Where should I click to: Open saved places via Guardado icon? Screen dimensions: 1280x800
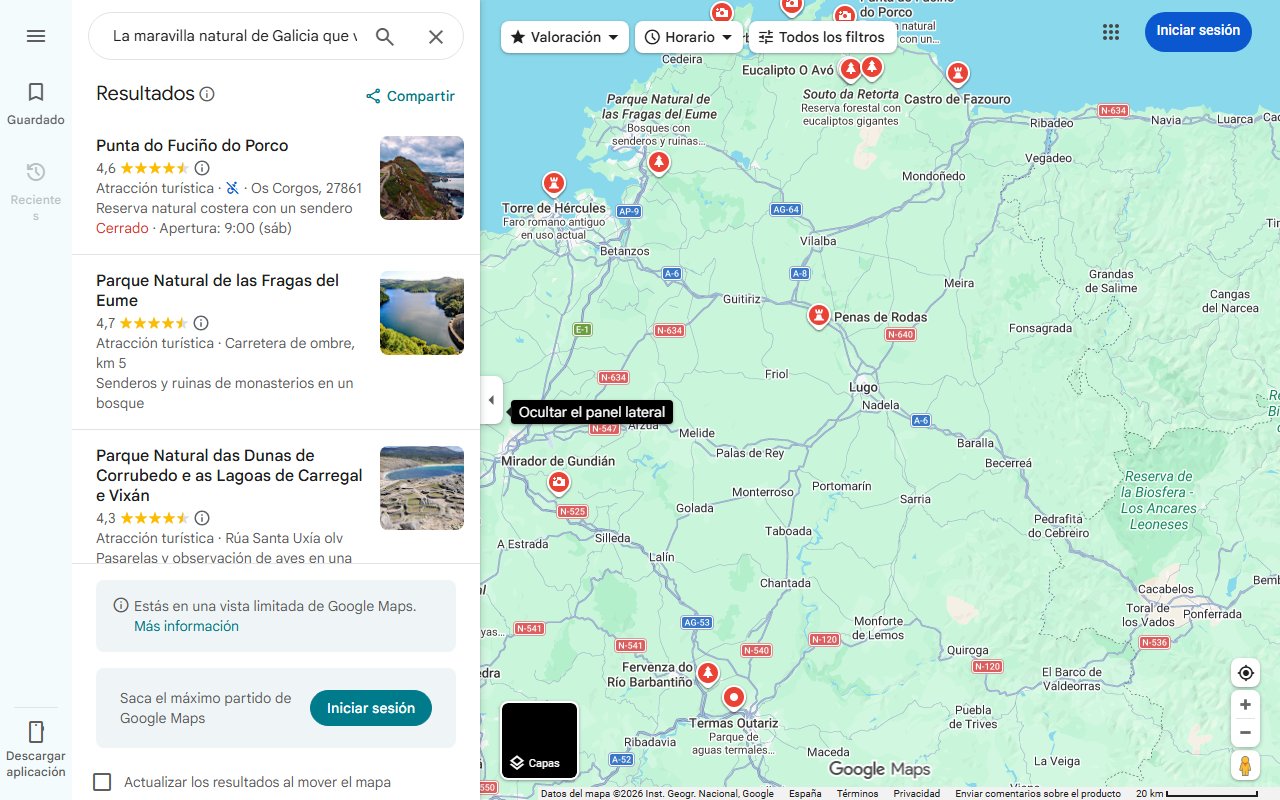[35, 100]
